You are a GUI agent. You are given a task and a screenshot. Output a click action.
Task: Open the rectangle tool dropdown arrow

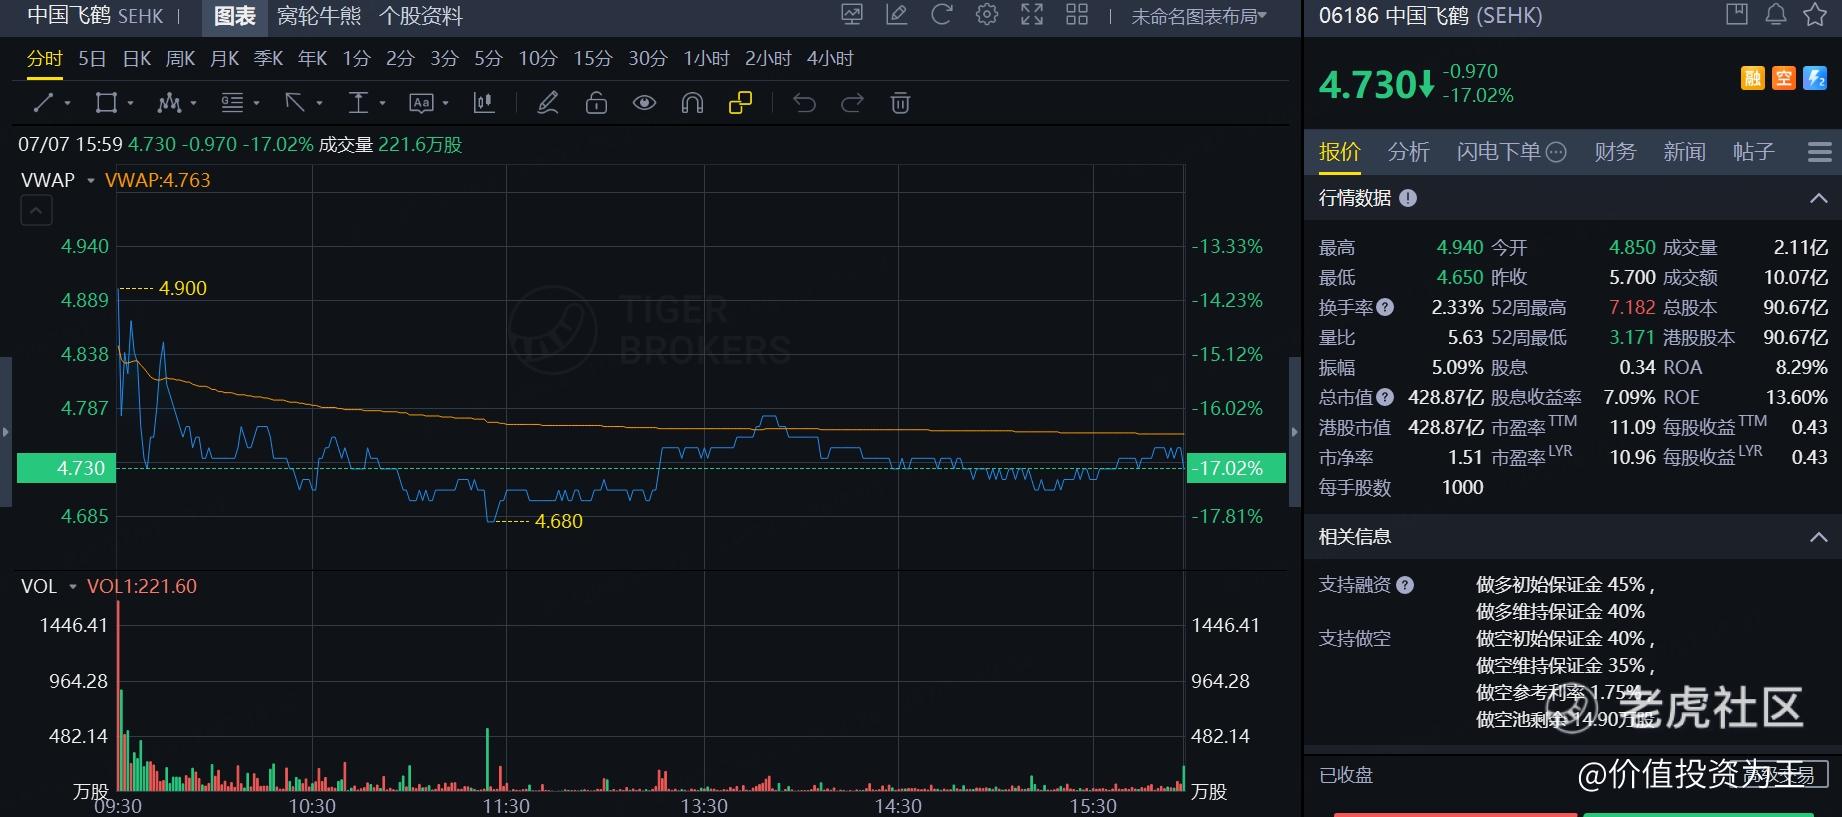click(x=130, y=103)
